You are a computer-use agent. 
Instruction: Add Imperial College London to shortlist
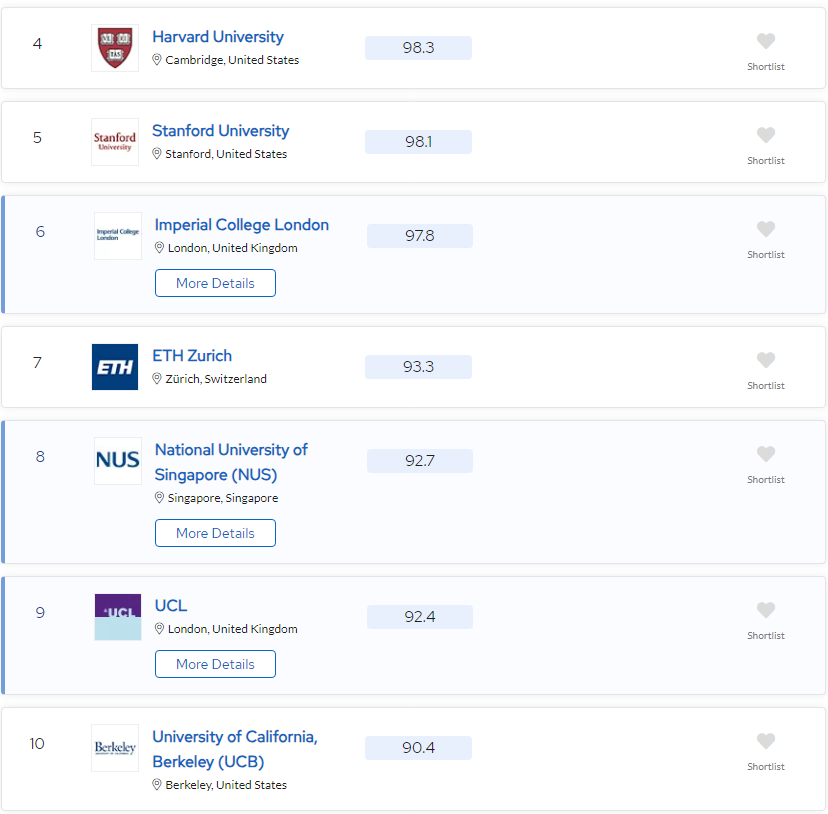[x=765, y=229]
